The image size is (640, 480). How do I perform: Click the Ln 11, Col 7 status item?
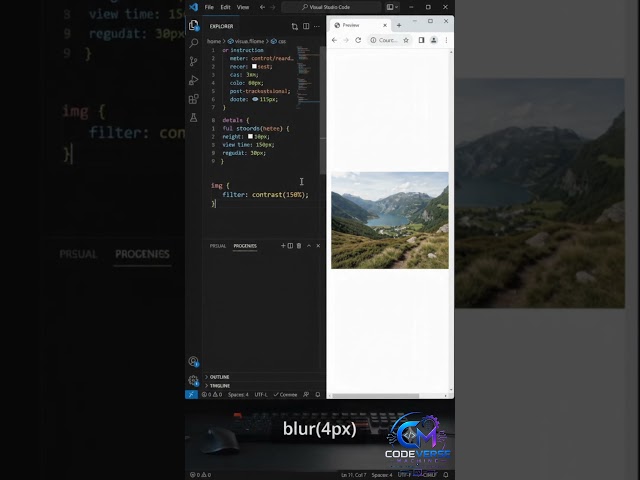(x=354, y=475)
